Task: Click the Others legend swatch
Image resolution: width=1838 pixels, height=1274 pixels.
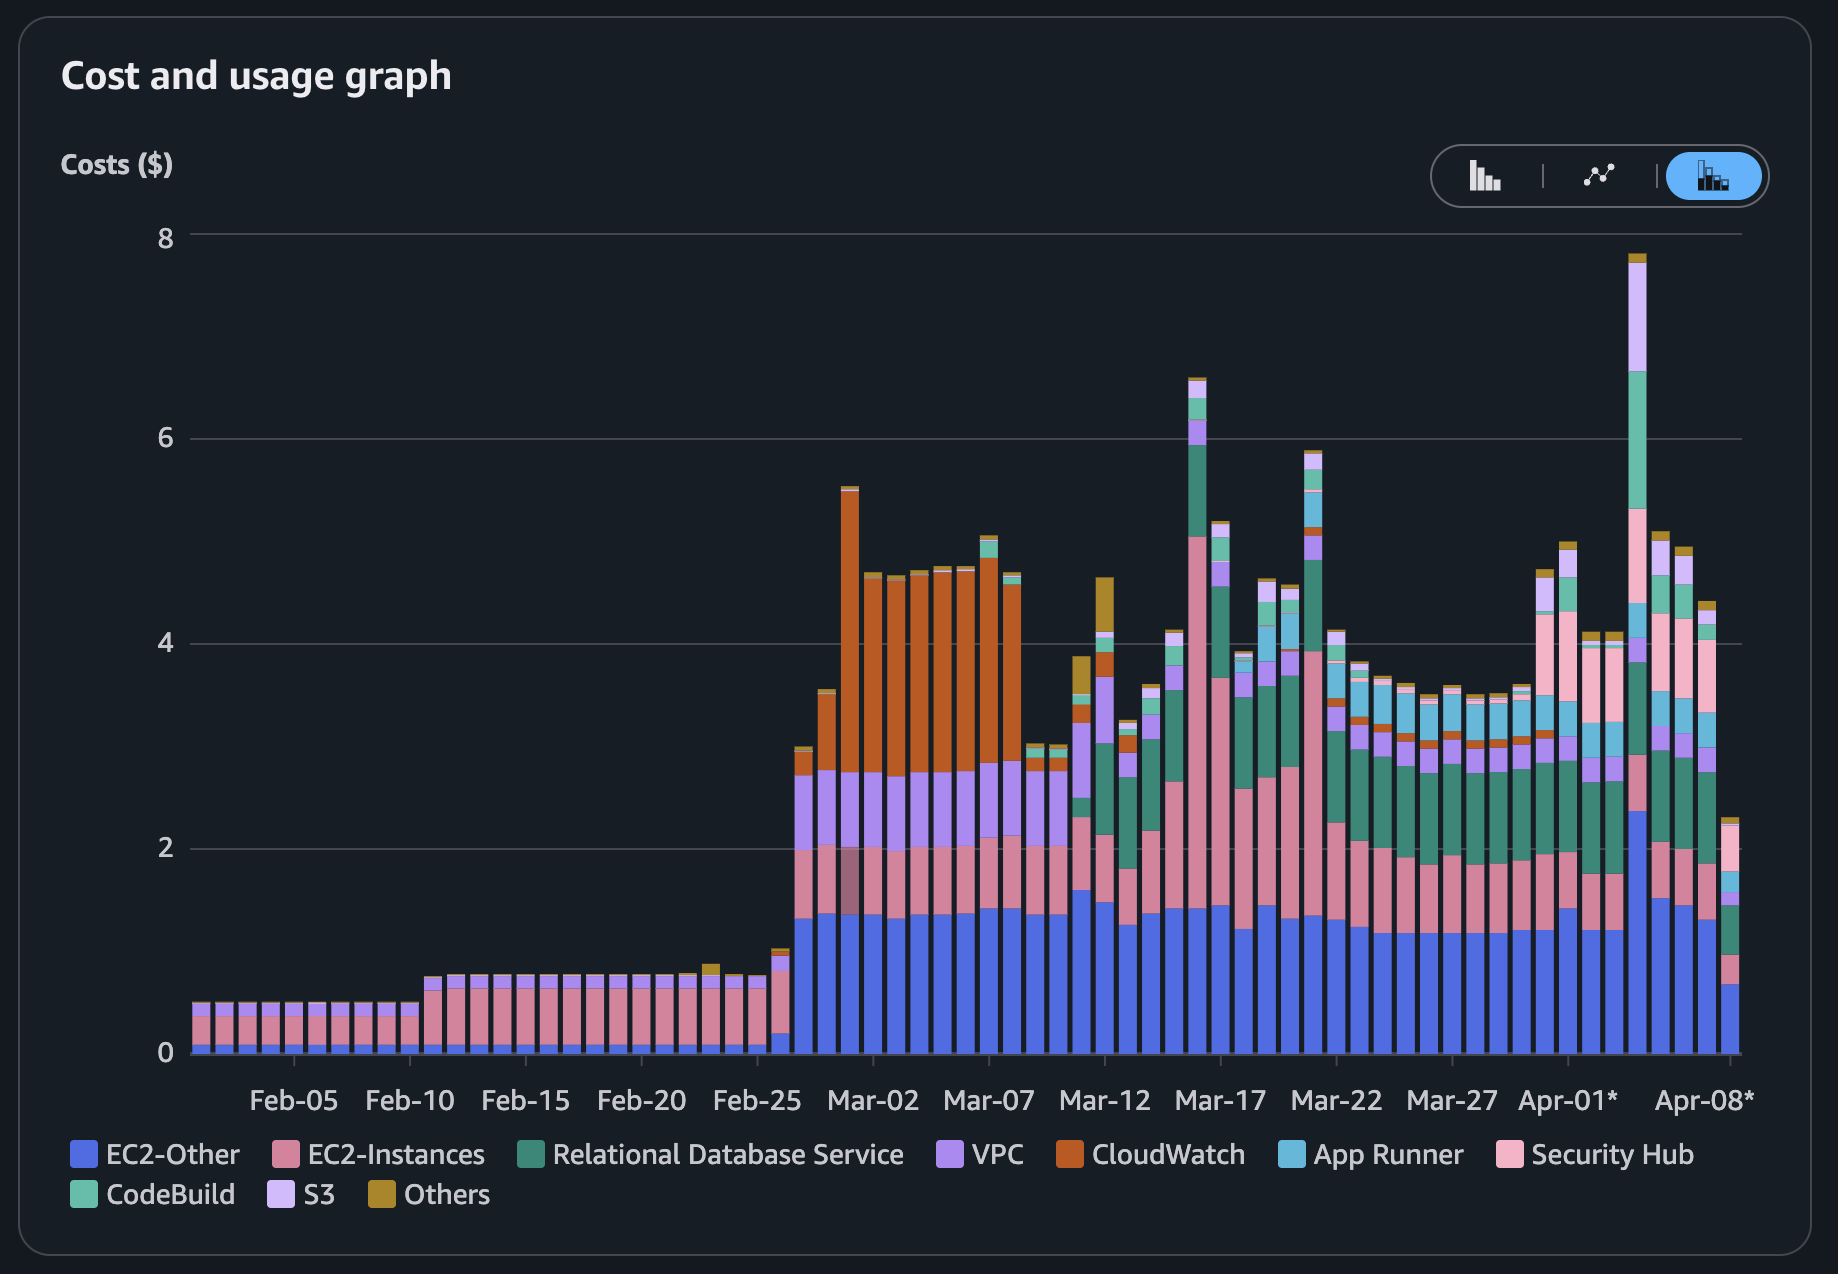Action: [382, 1194]
